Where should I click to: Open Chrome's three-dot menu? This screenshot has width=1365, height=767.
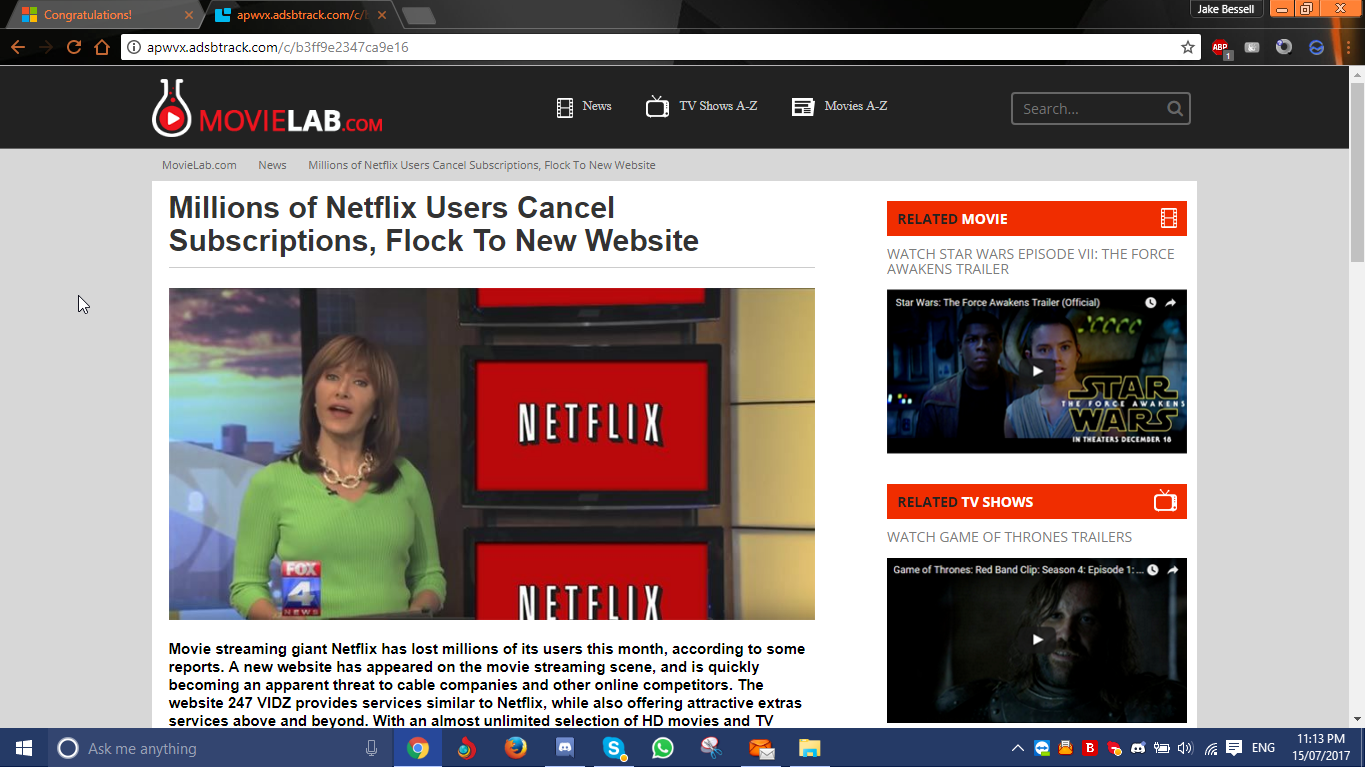[1347, 47]
